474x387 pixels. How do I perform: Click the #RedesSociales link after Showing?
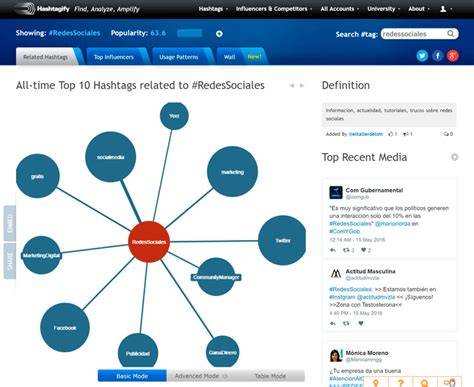tap(74, 33)
